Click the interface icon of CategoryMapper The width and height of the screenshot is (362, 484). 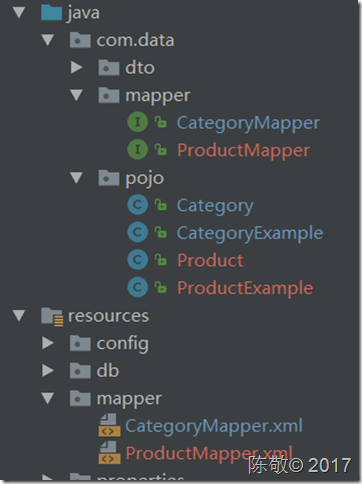(138, 122)
